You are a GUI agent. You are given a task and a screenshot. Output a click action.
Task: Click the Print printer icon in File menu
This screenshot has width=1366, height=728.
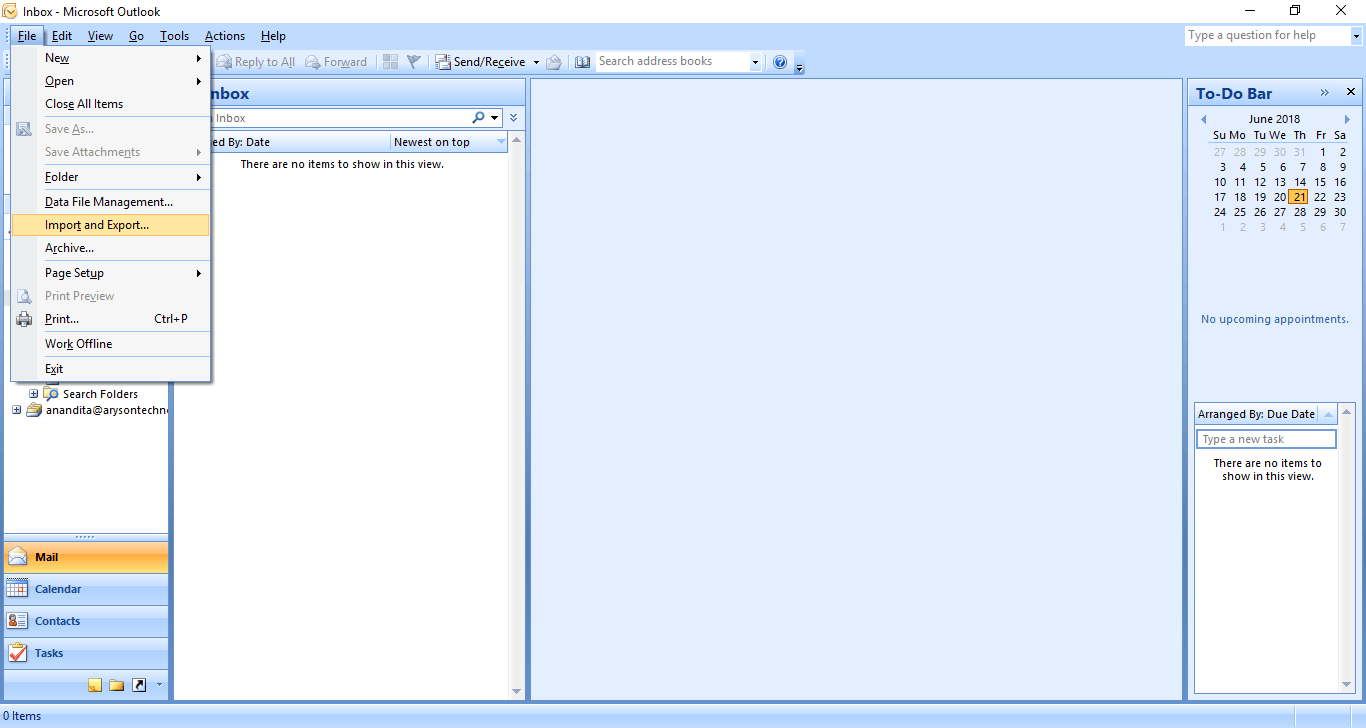25,320
